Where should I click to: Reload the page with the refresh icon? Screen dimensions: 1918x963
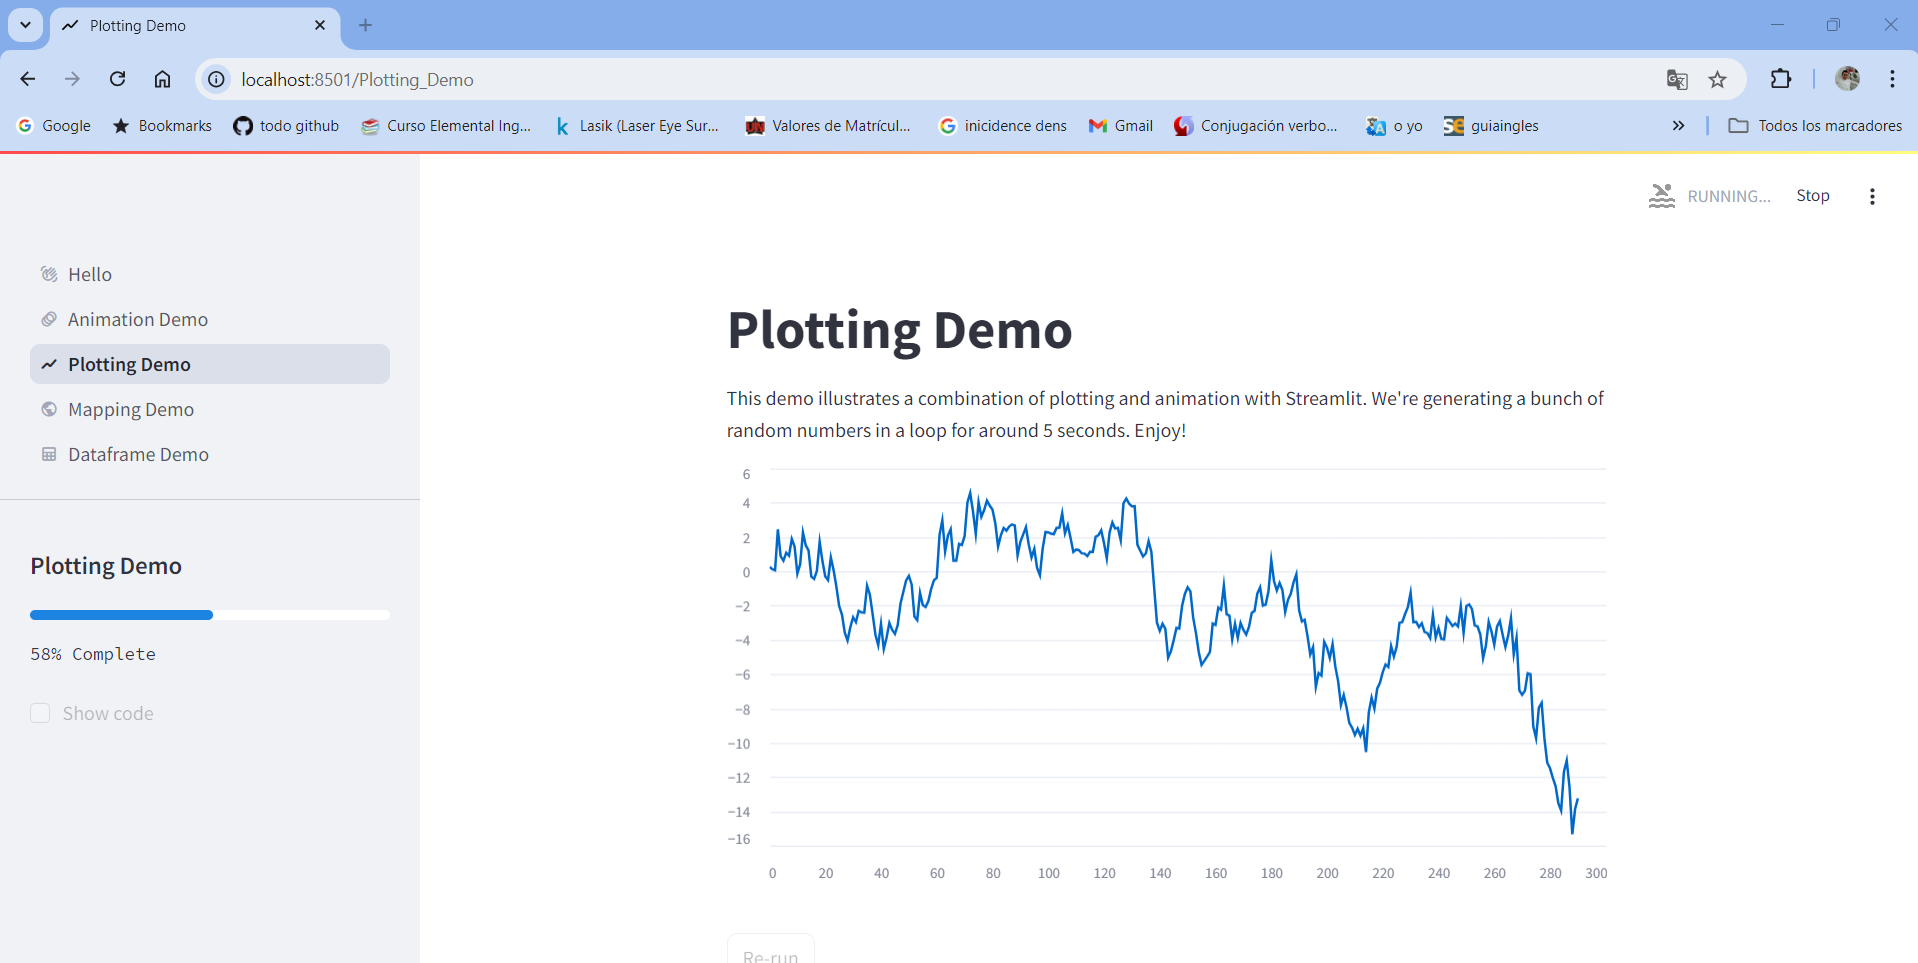(x=117, y=79)
